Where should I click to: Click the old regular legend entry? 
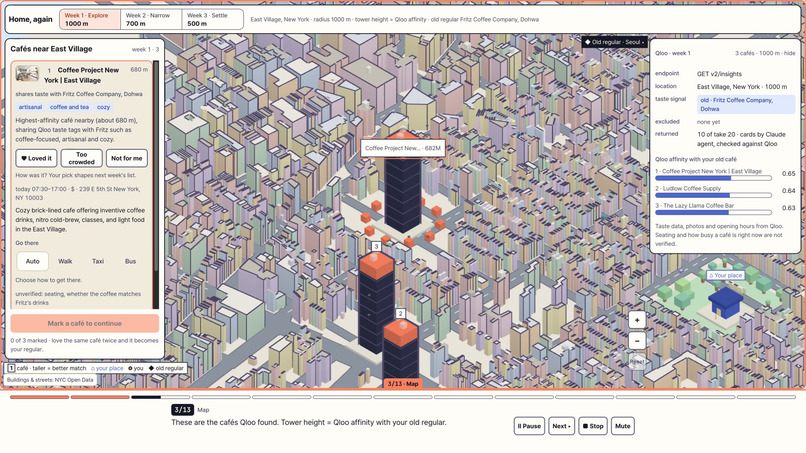166,368
